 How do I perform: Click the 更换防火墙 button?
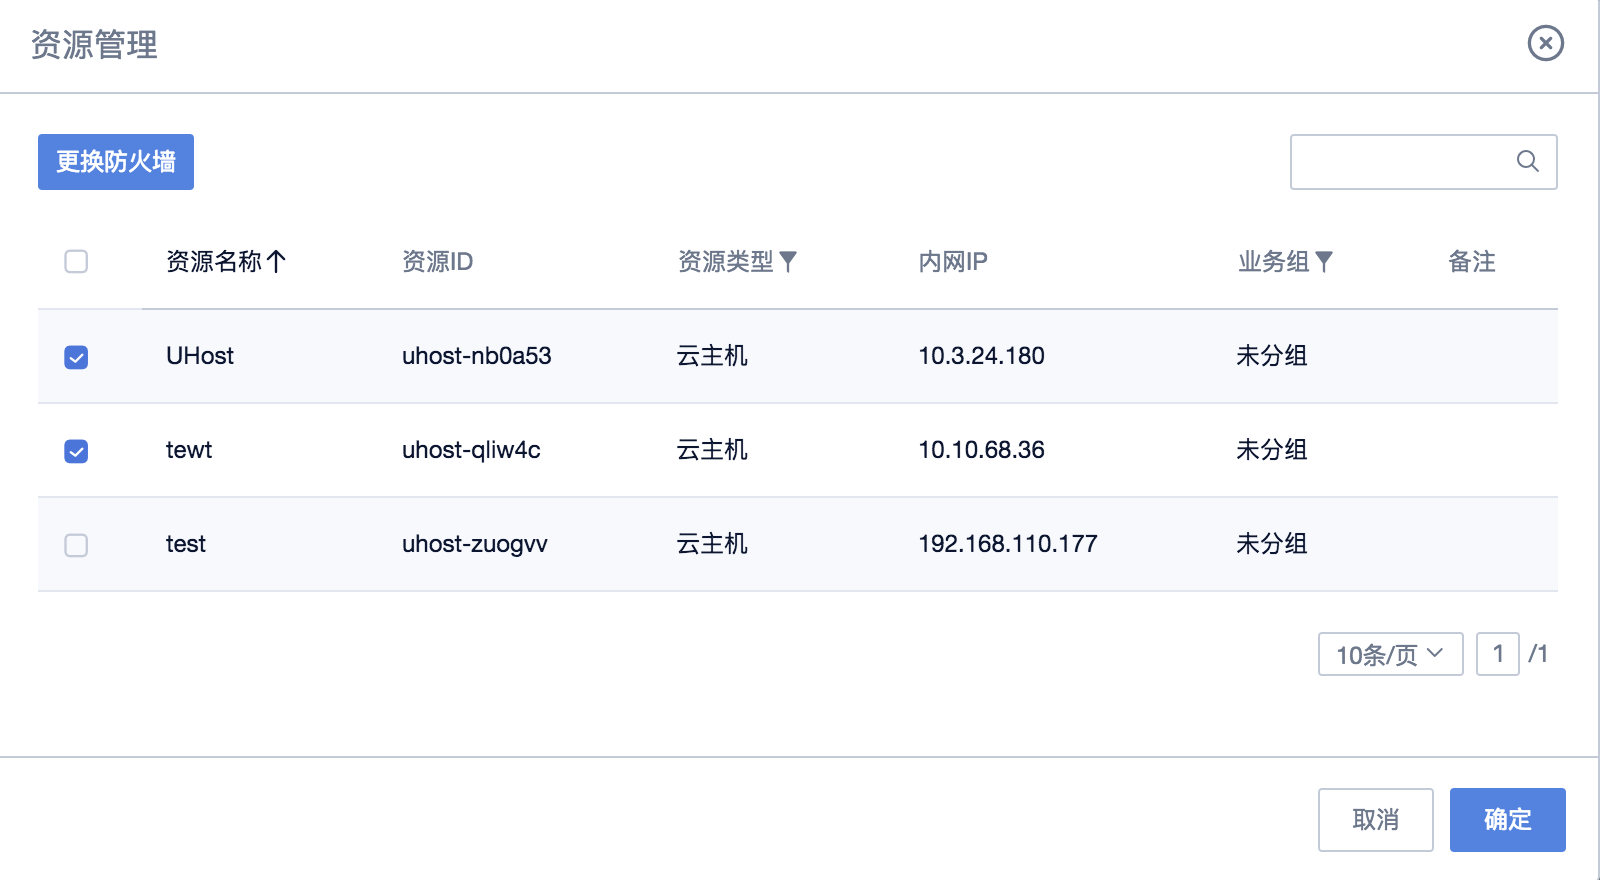pos(116,162)
